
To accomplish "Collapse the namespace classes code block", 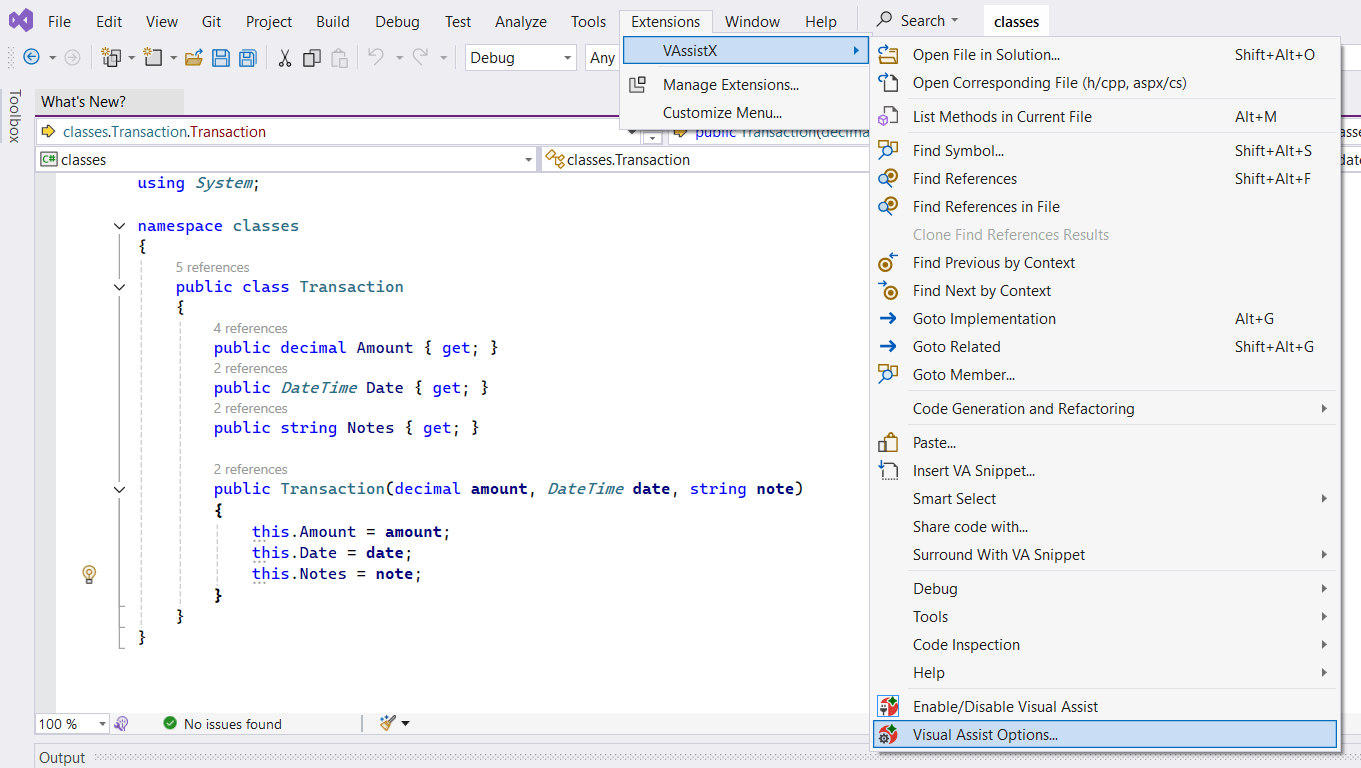I will 120,226.
